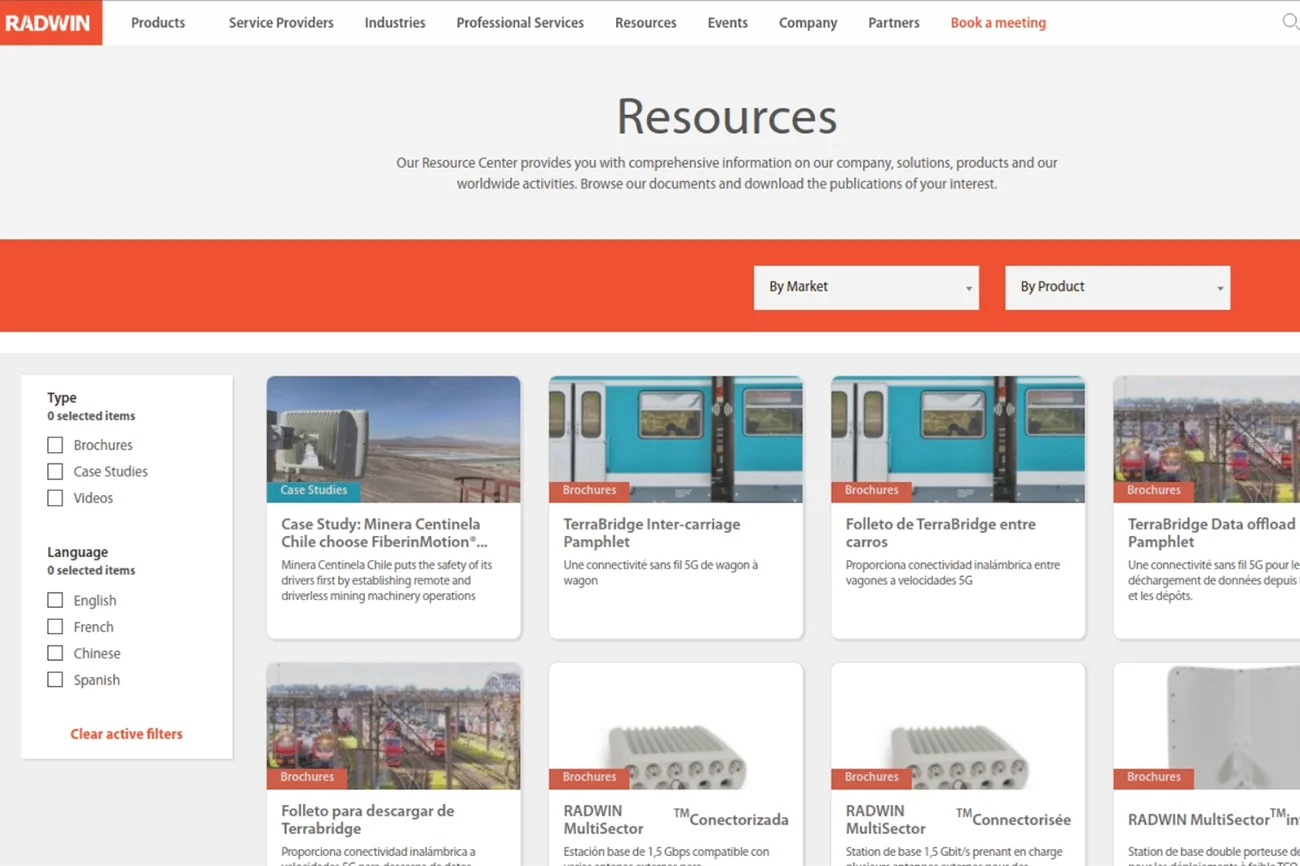Screen dimensions: 1300x866
Task: Click Brochures tag on Folleto entre carros card
Action: (x=871, y=491)
